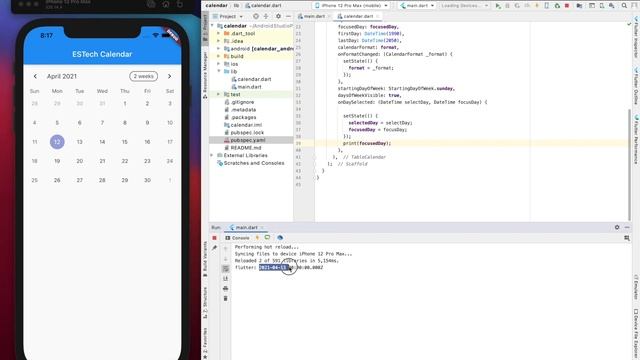Viewport: 640px width, 360px height.
Task: Expand the .dart_tool folder
Action: (219, 33)
